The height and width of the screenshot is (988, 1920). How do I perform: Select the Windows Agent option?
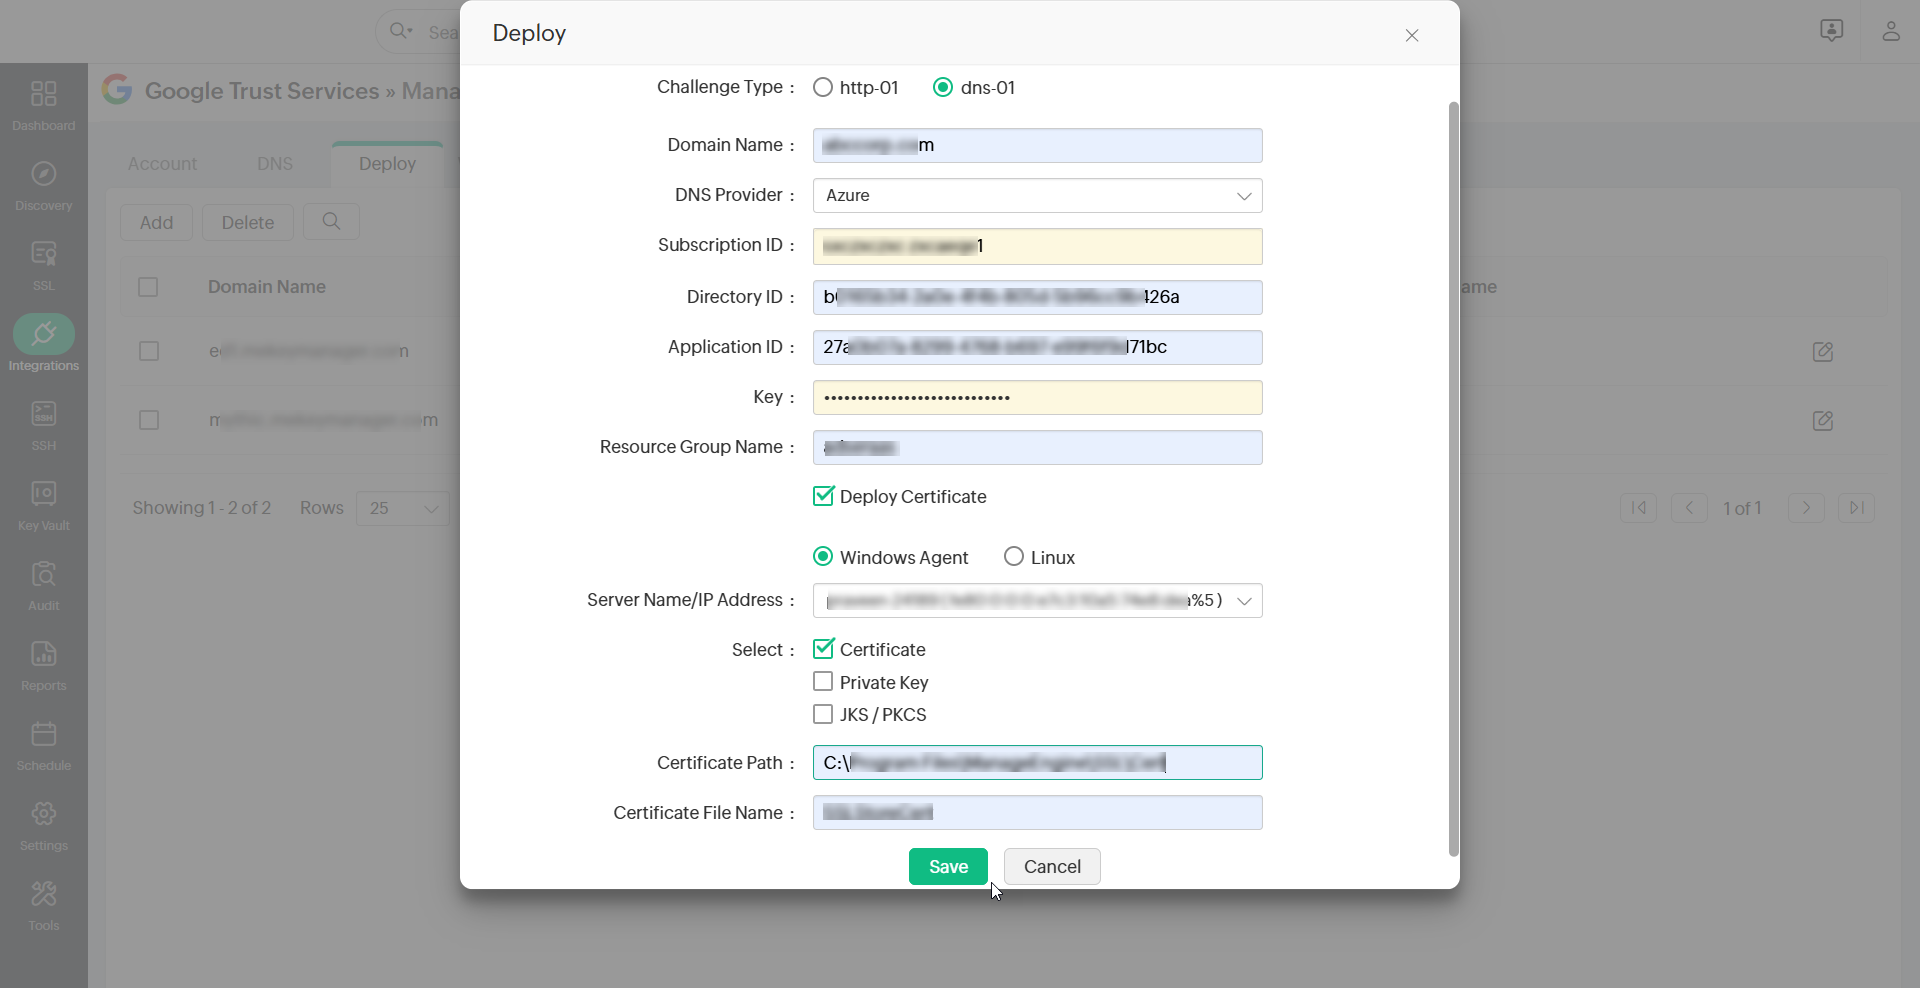(x=823, y=557)
